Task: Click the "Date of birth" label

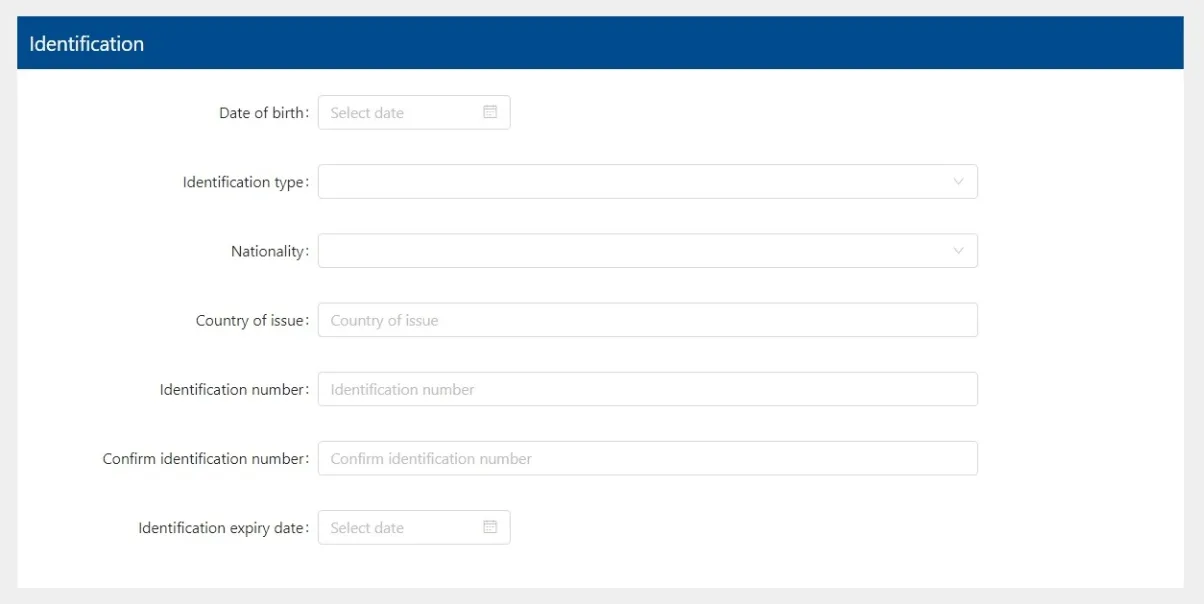Action: [x=262, y=113]
